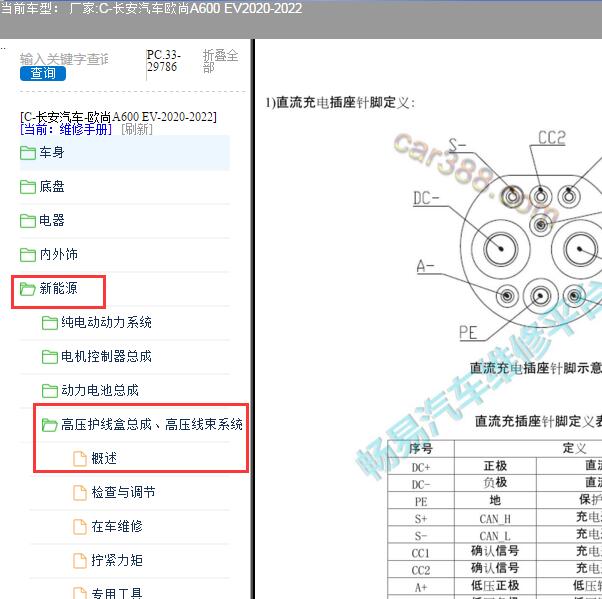The height and width of the screenshot is (599, 602).
Task: Click the PE label in diagram
Action: coord(468,333)
